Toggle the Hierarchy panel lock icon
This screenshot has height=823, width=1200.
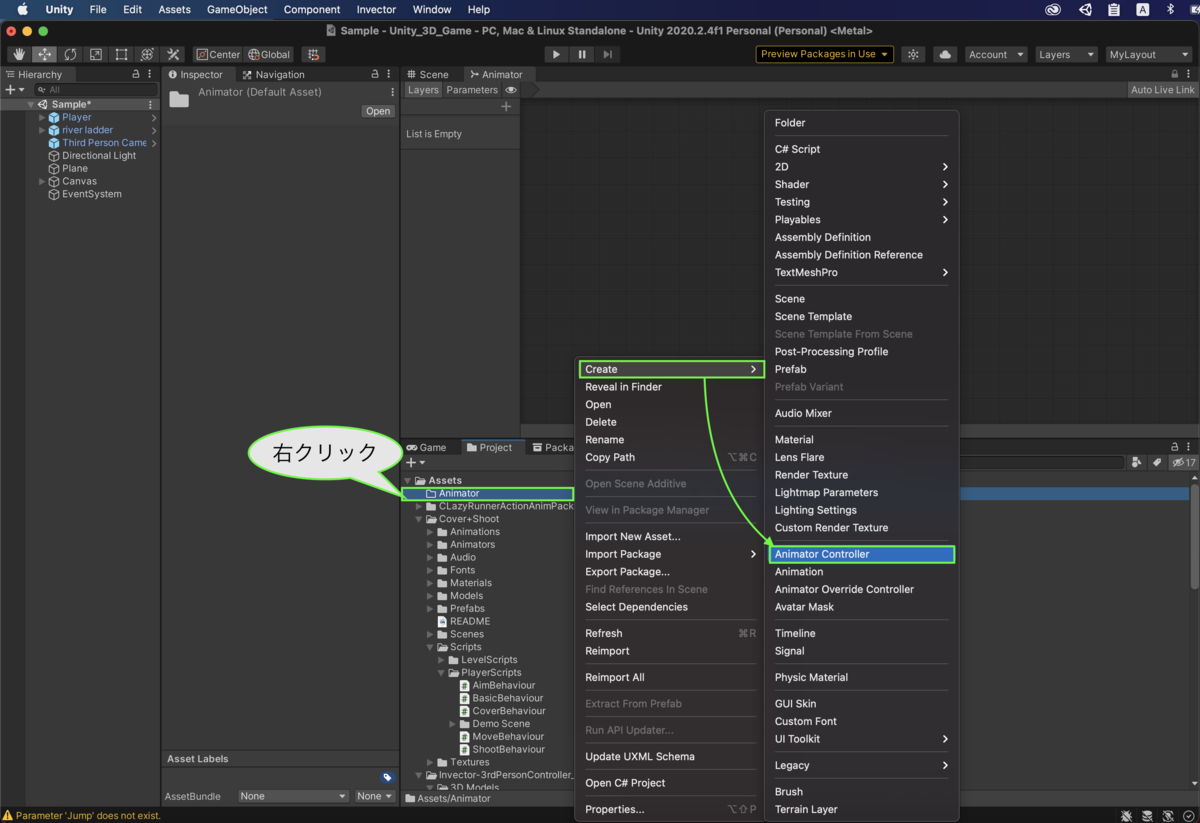[x=136, y=74]
